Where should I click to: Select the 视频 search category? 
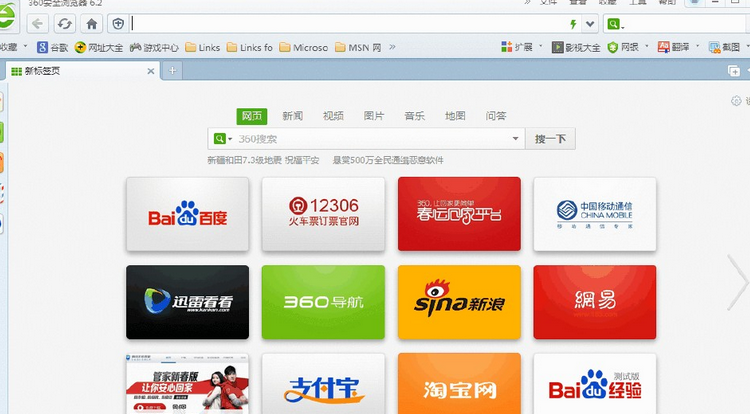point(333,116)
